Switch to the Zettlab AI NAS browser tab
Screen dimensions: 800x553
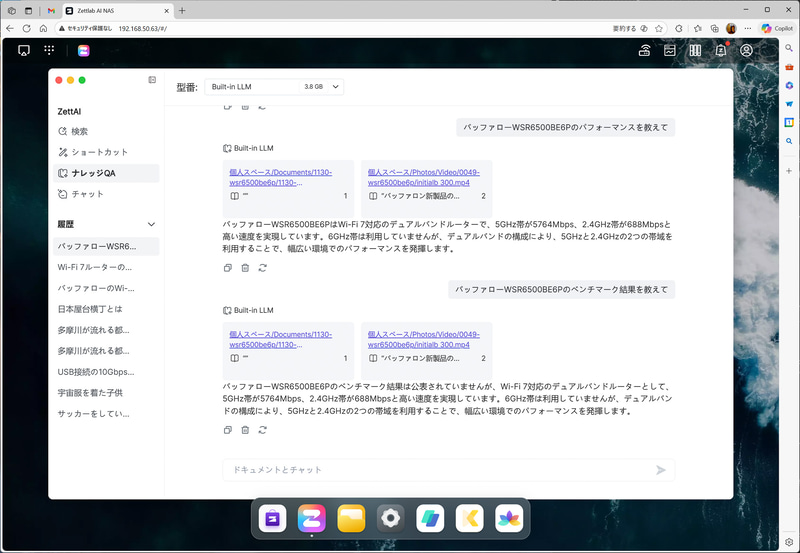pos(117,11)
